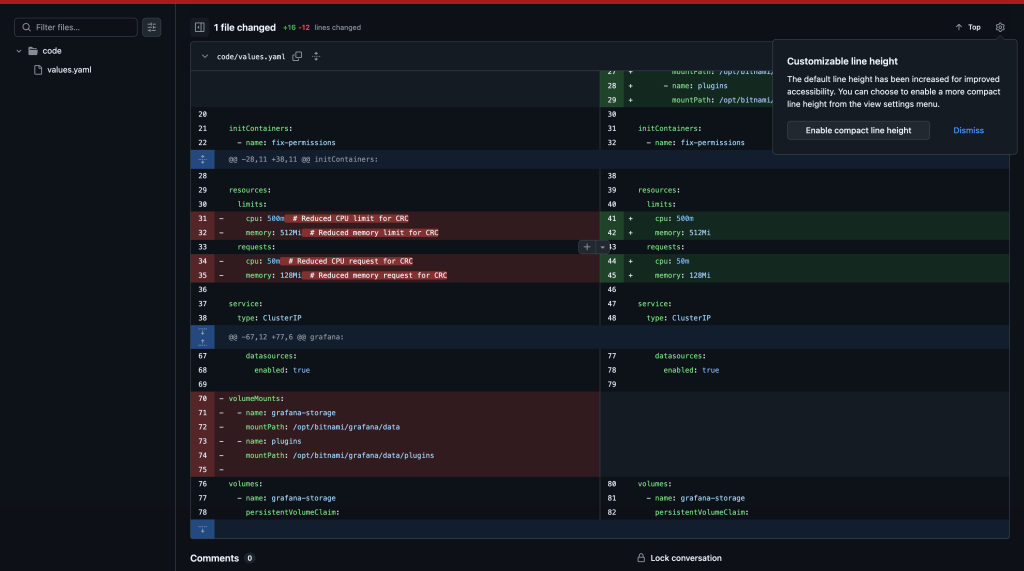The width and height of the screenshot is (1024, 571).
Task: Open values.yaml in file tree
Action: pos(69,70)
